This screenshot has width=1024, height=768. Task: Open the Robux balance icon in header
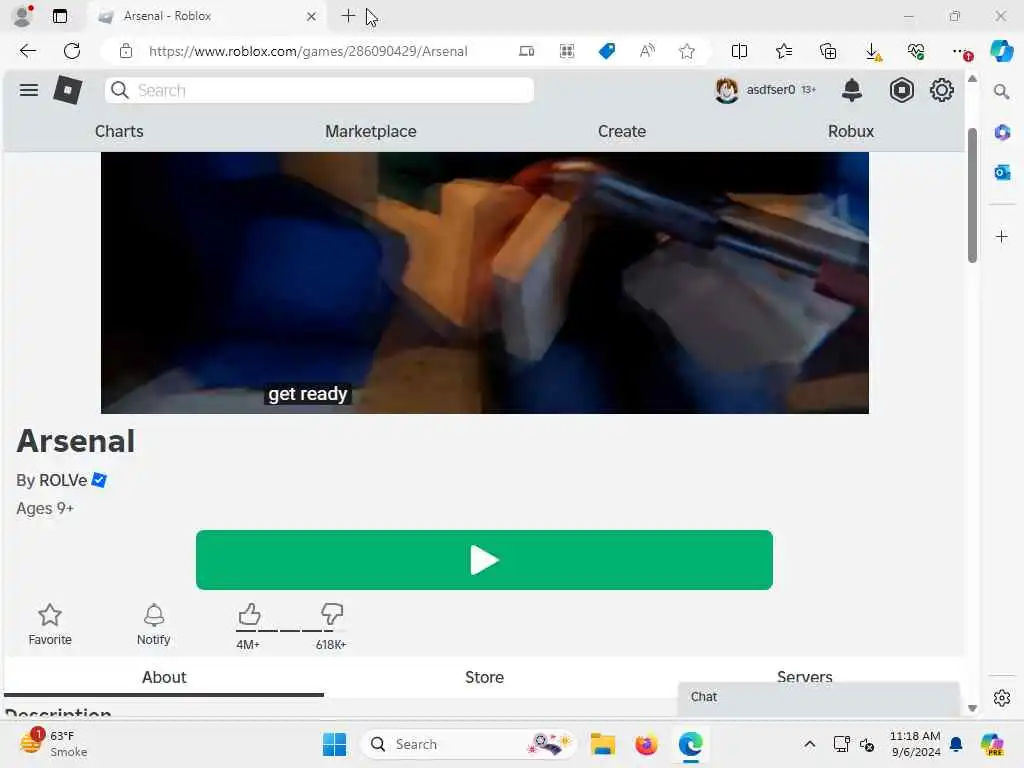click(901, 90)
